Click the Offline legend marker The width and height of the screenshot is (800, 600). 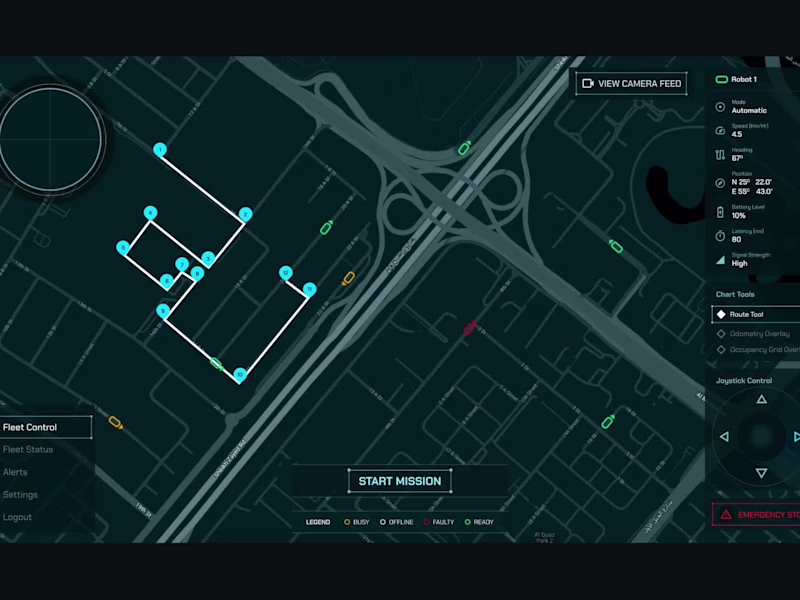click(383, 522)
